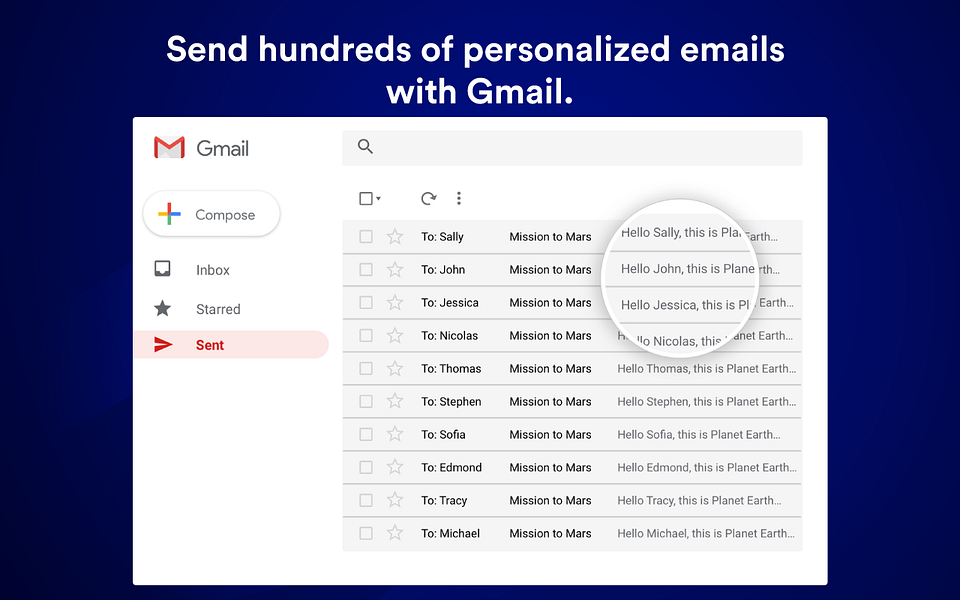The height and width of the screenshot is (600, 960).
Task: Open the three-dot more options menu
Action: 459,198
